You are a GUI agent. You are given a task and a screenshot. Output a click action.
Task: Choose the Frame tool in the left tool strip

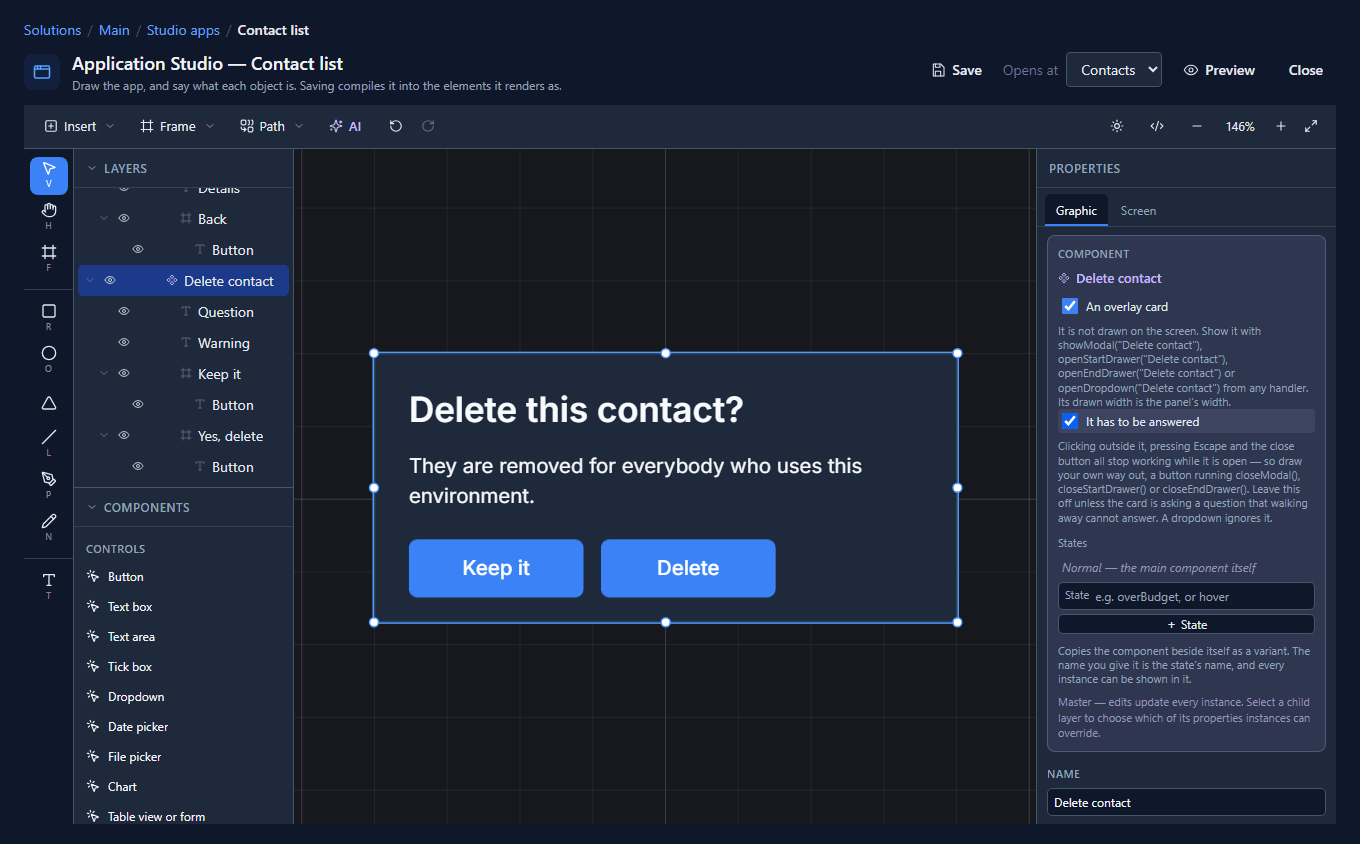(x=49, y=257)
